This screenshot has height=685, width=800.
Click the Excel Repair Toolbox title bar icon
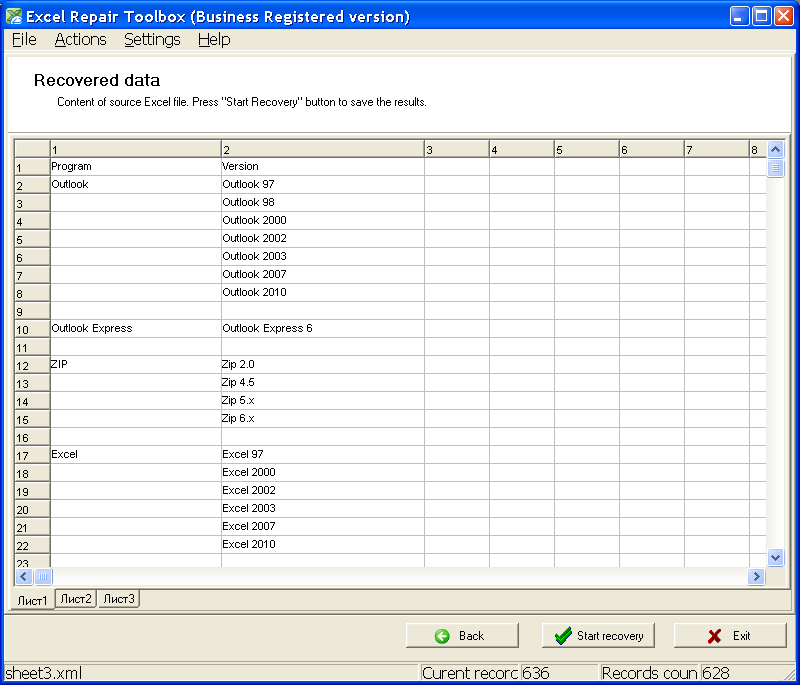coord(14,16)
